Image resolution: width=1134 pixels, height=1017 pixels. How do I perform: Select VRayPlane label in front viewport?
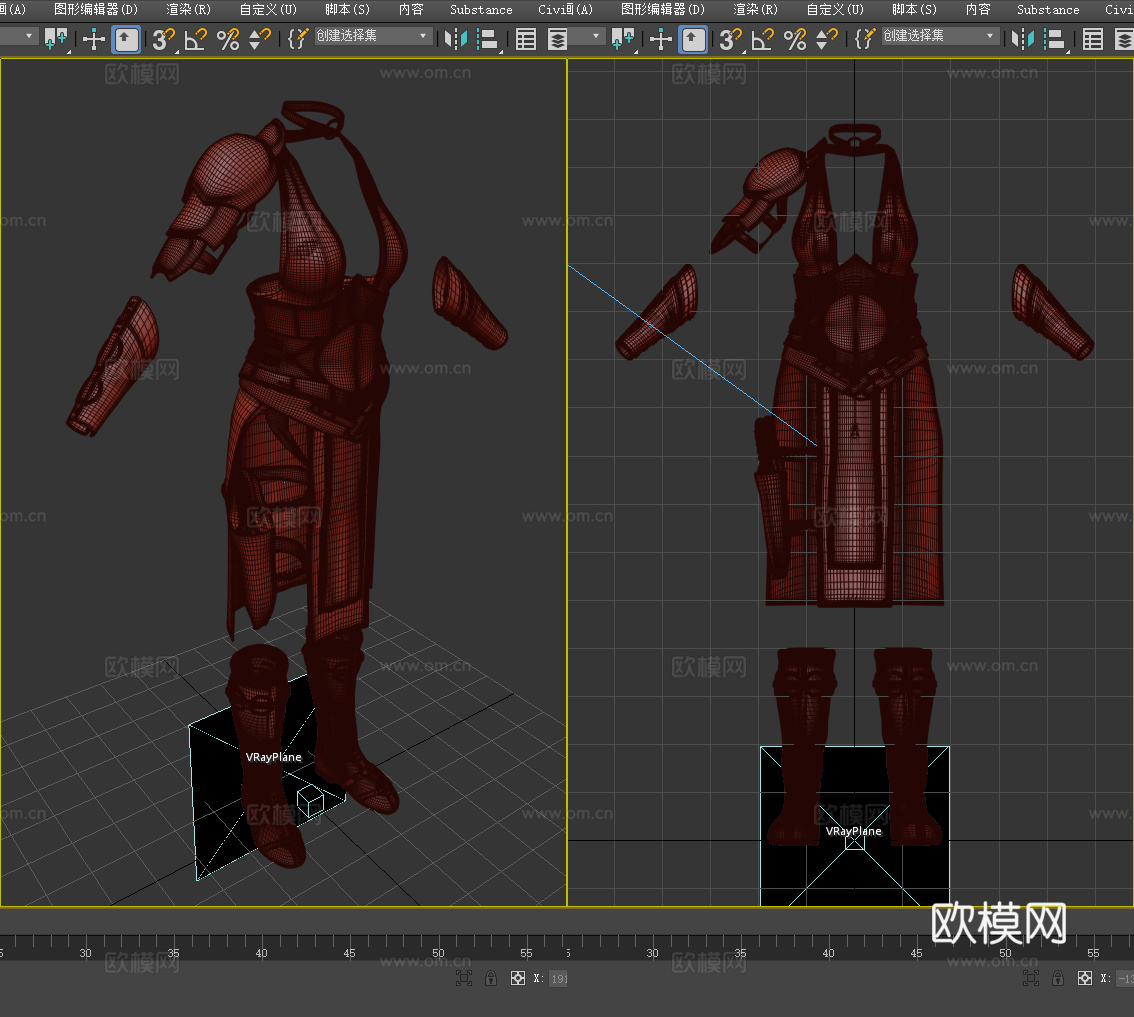click(854, 831)
